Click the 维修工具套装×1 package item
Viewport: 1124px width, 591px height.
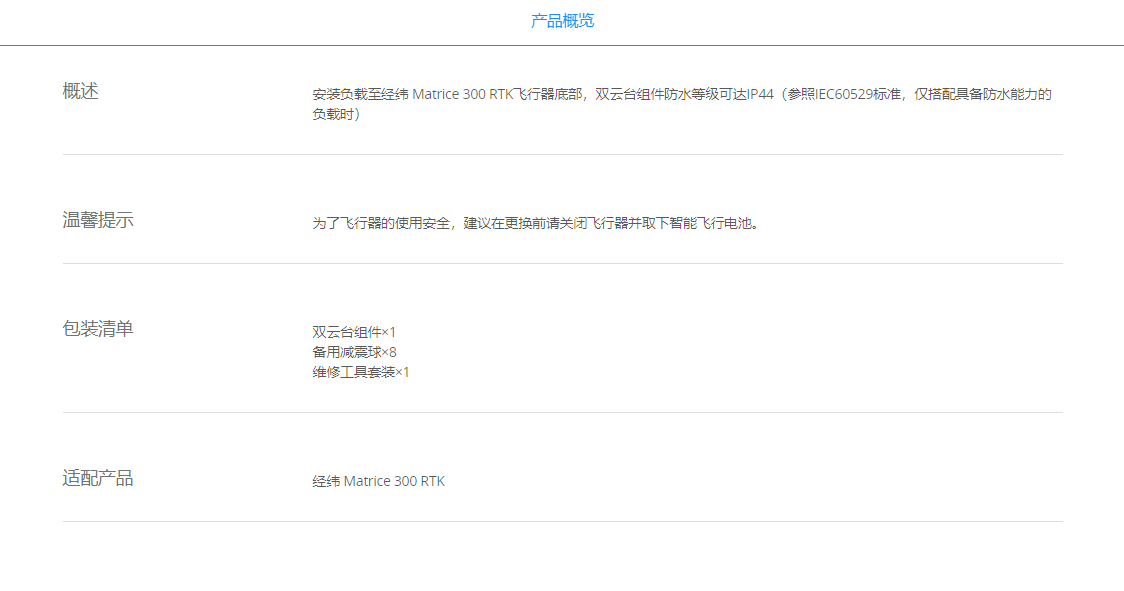[x=361, y=372]
